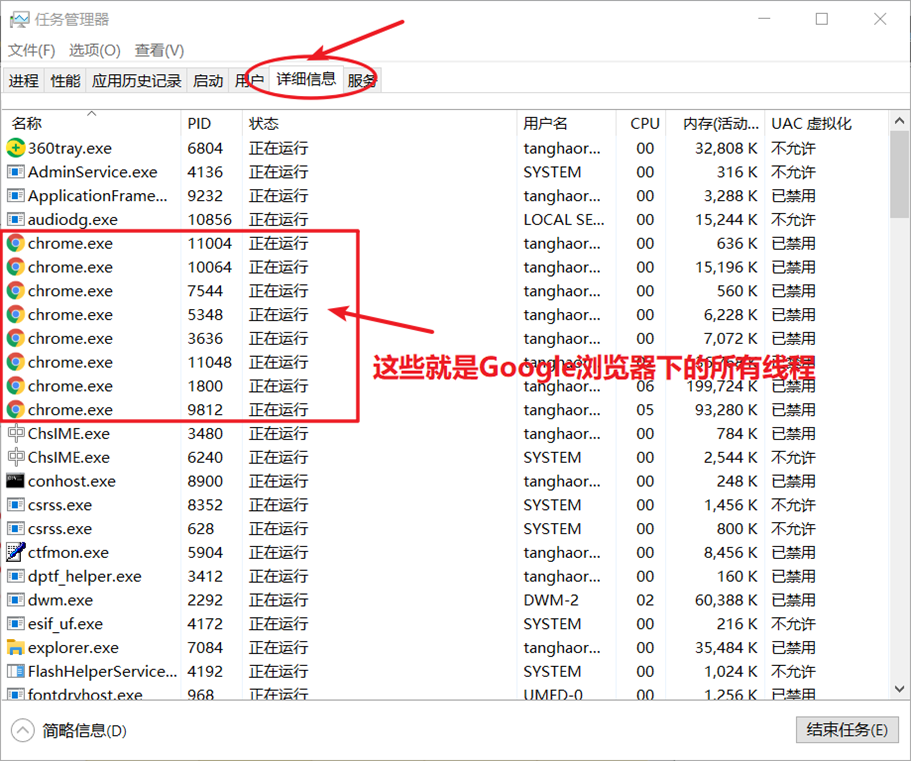Click ChsIME.exe icon for PID 6240
This screenshot has height=761, width=911.
pos(16,457)
